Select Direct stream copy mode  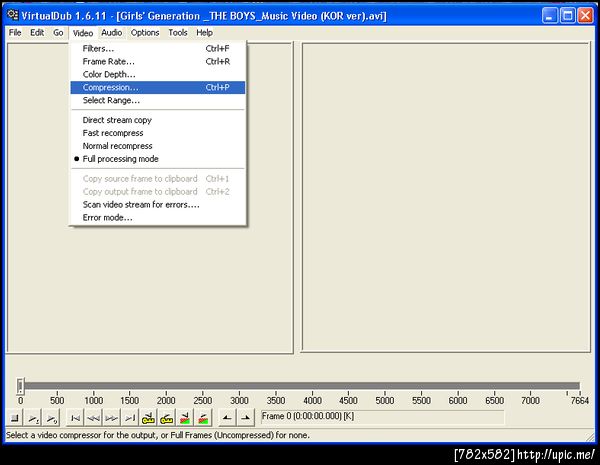pyautogui.click(x=158, y=120)
